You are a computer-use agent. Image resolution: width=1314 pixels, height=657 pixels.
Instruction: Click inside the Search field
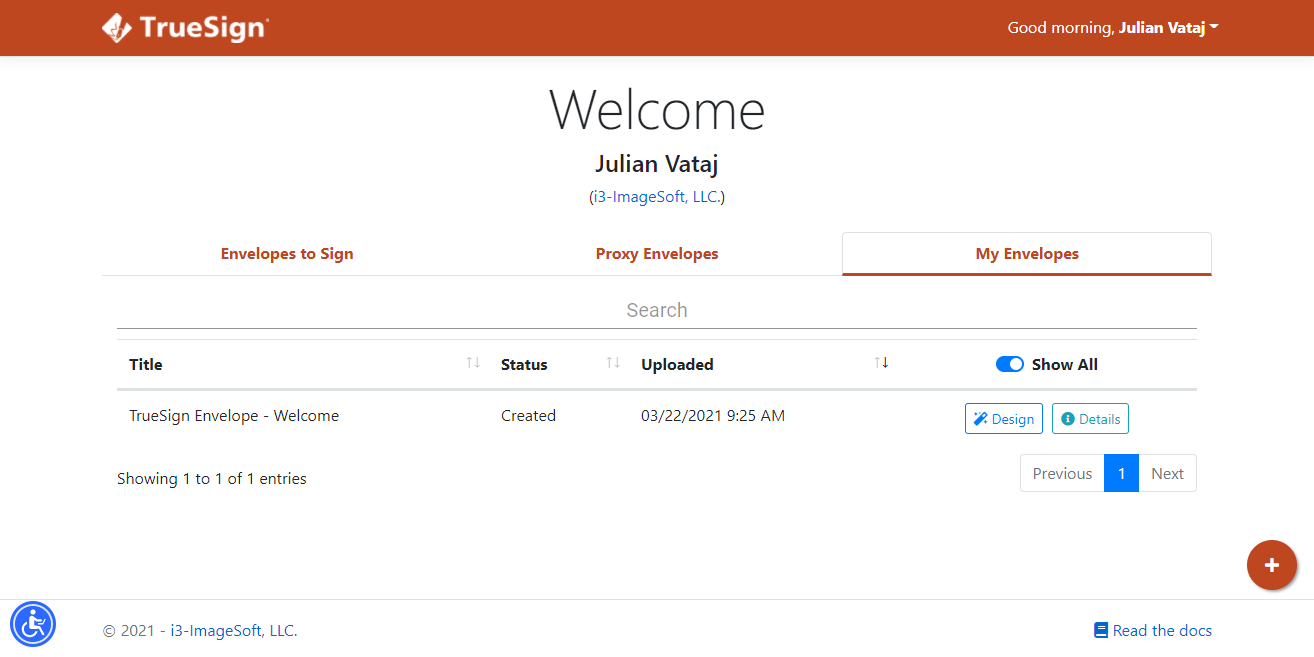656,310
